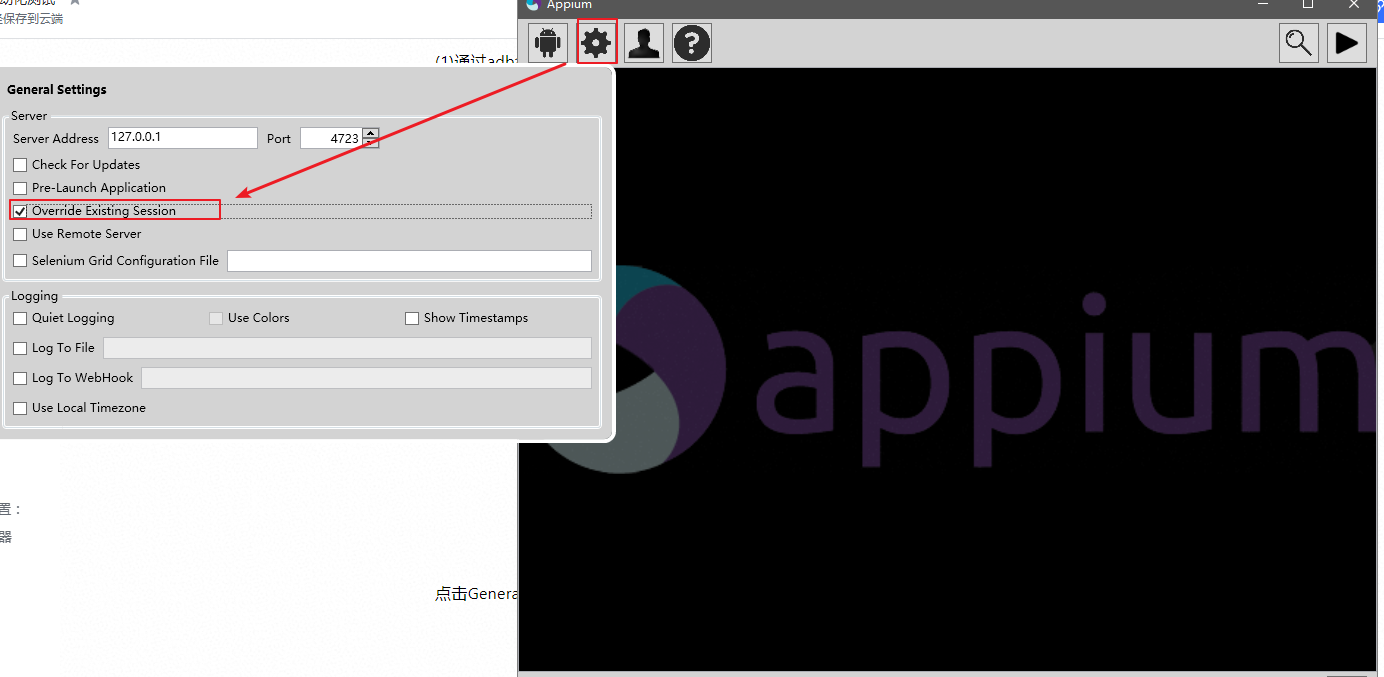
Task: Uncheck Override Existing Session
Action: (20, 211)
